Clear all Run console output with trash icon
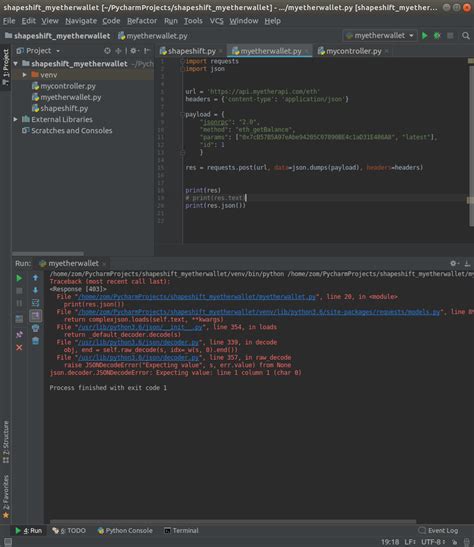Screen dimensions: 474x547 point(35,341)
